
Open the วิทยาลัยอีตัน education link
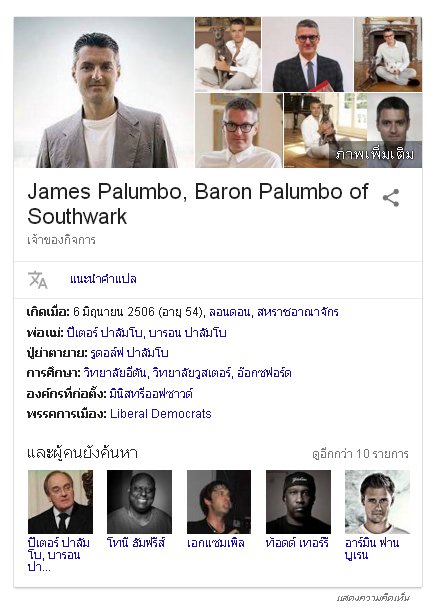tap(115, 373)
